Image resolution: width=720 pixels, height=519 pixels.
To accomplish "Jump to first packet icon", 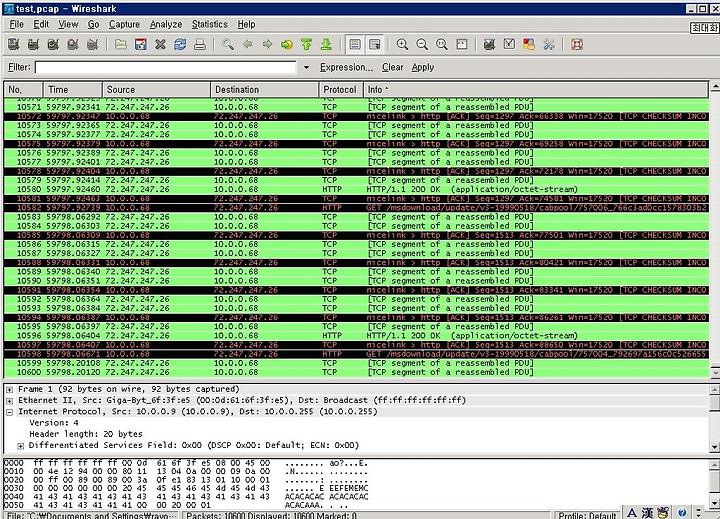I will click(307, 45).
